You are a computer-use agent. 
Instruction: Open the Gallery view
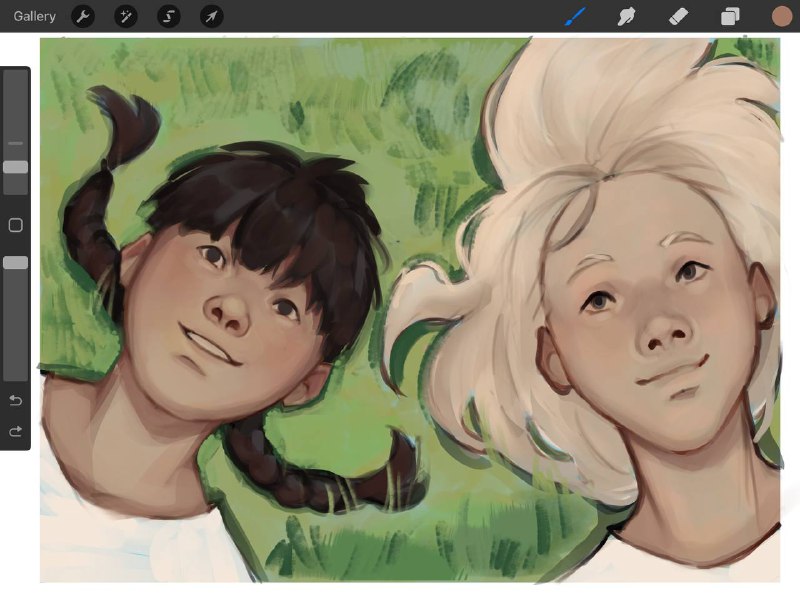pos(34,16)
